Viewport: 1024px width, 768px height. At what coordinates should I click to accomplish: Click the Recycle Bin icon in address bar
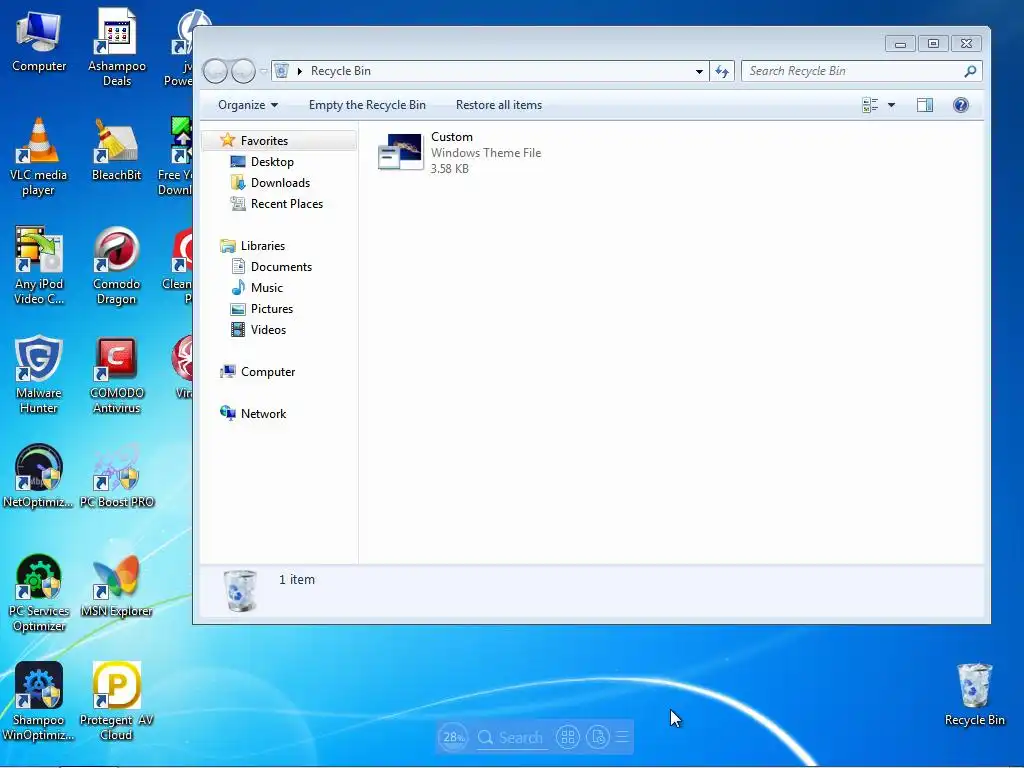281,71
